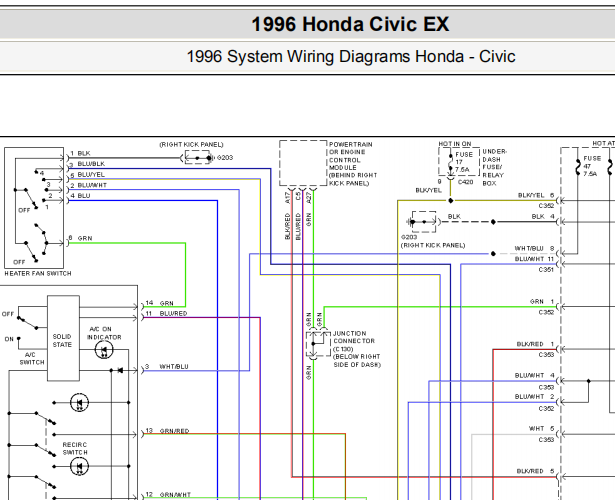Click the "RECIRC SWITCH" label
615x500 pixels.
pos(75,448)
